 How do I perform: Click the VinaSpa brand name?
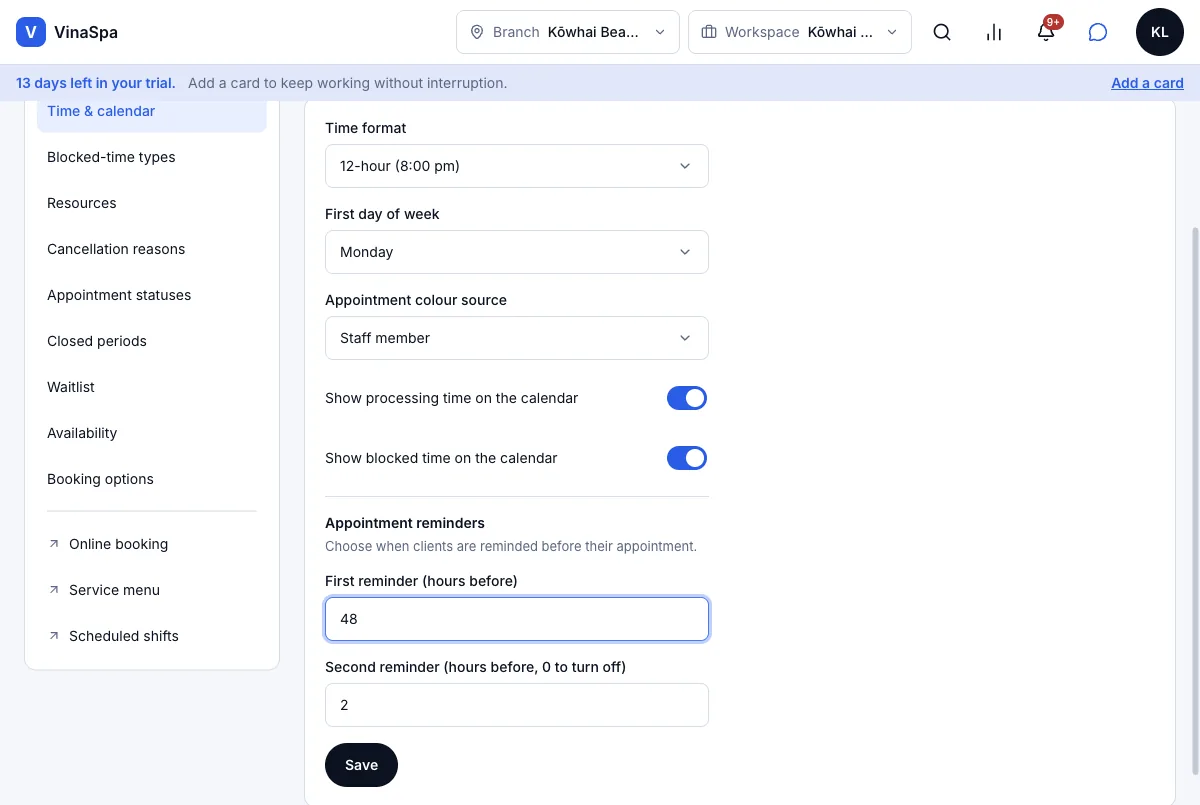86,32
